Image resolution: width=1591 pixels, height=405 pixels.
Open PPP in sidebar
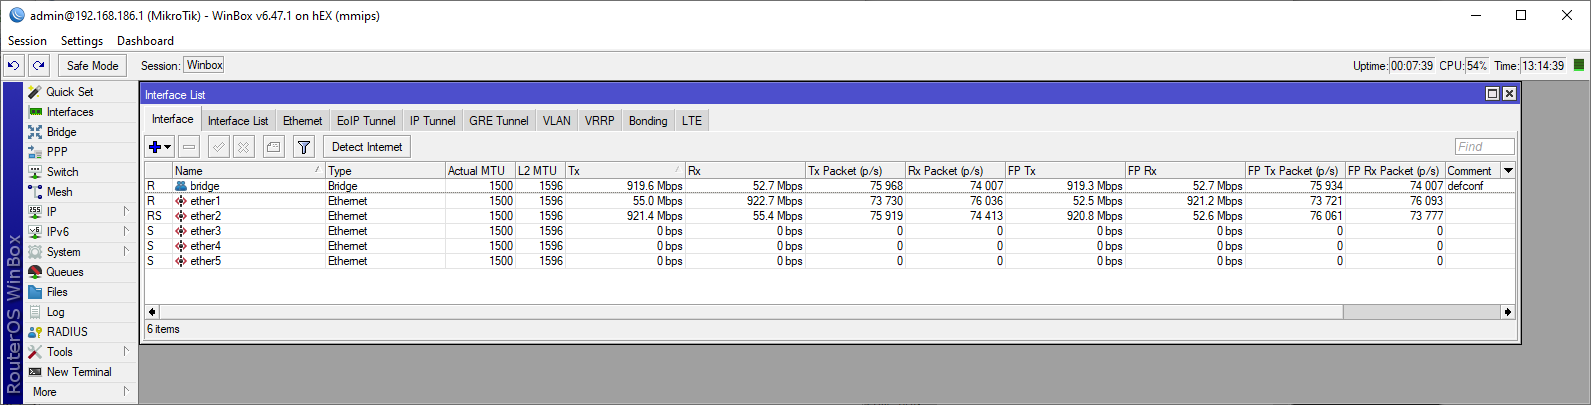(80, 151)
